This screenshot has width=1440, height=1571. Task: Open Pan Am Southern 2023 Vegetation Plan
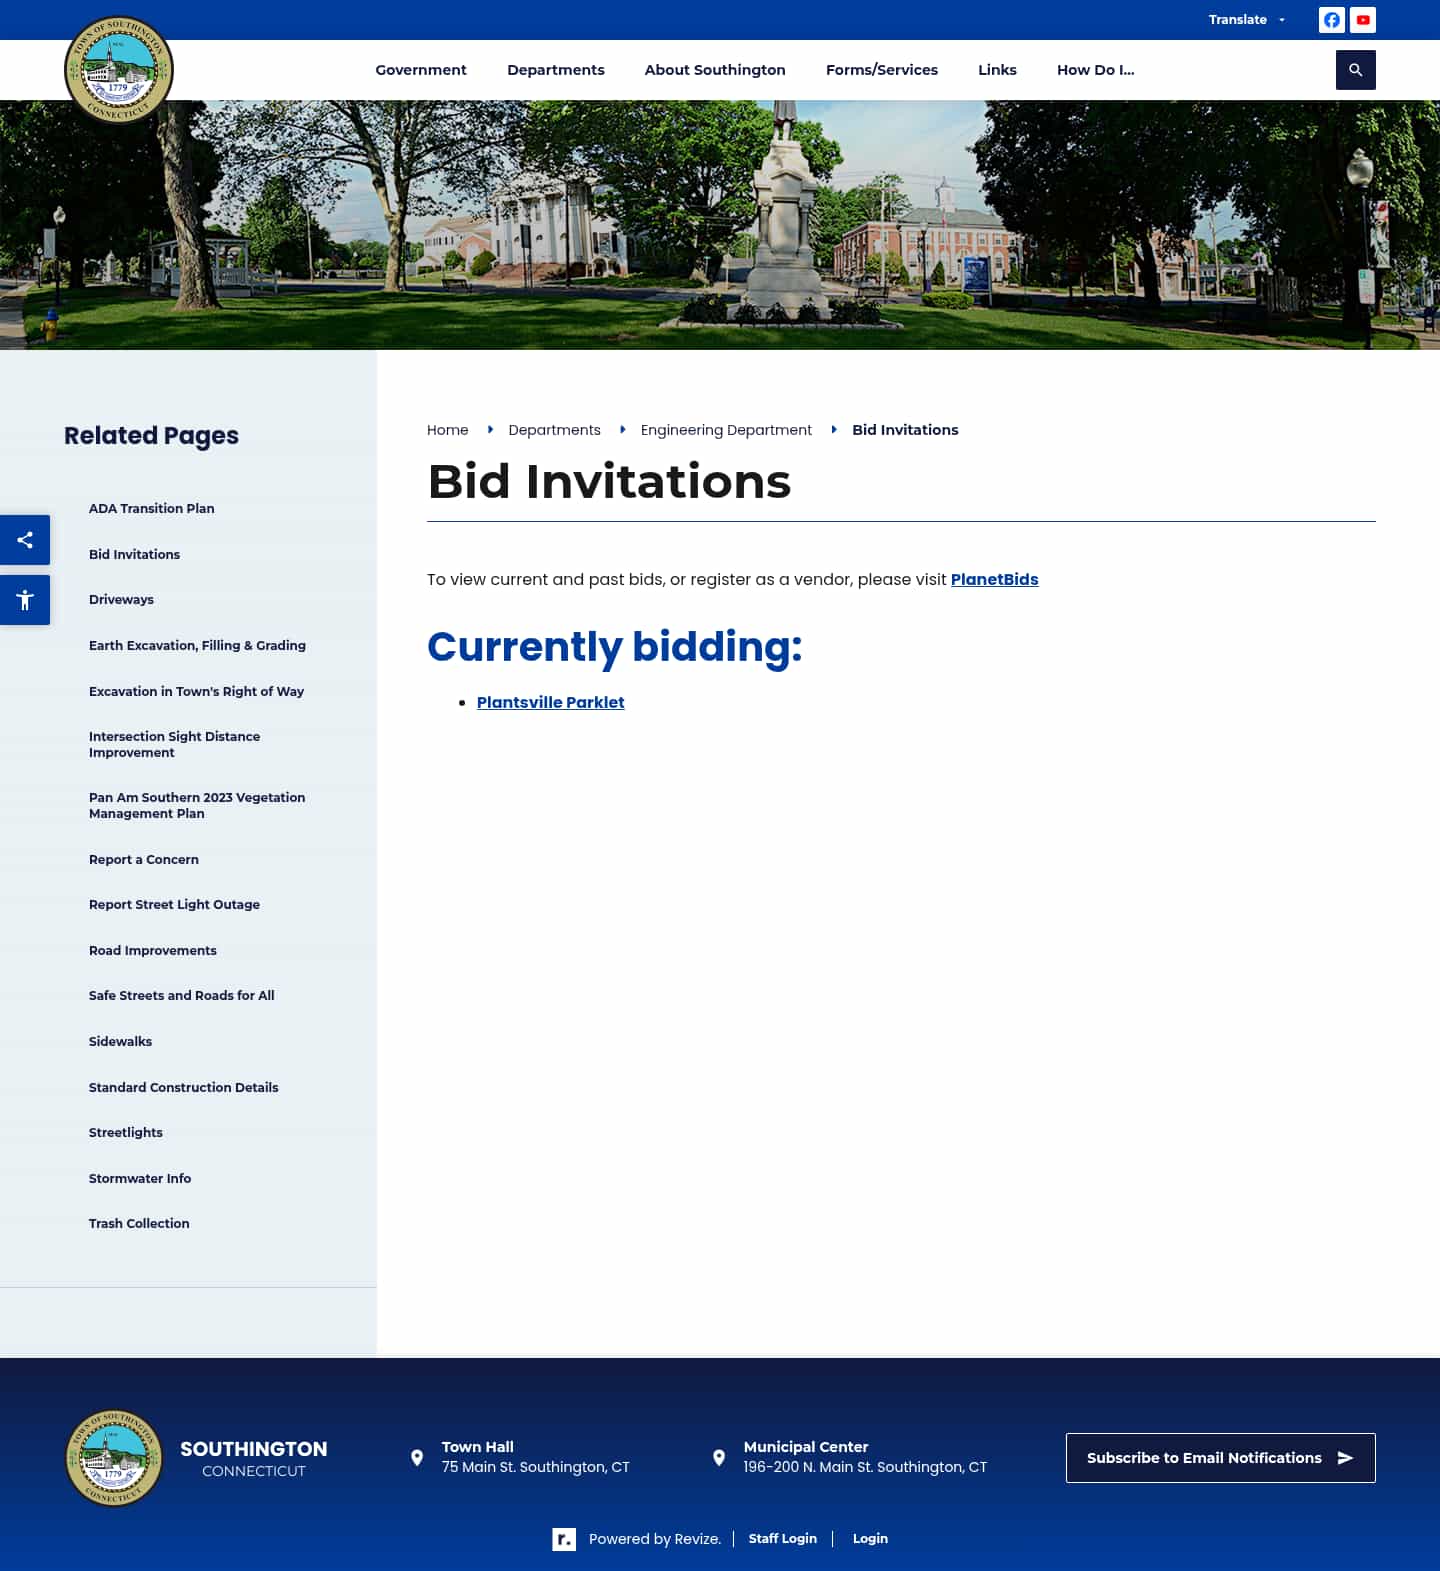[197, 805]
